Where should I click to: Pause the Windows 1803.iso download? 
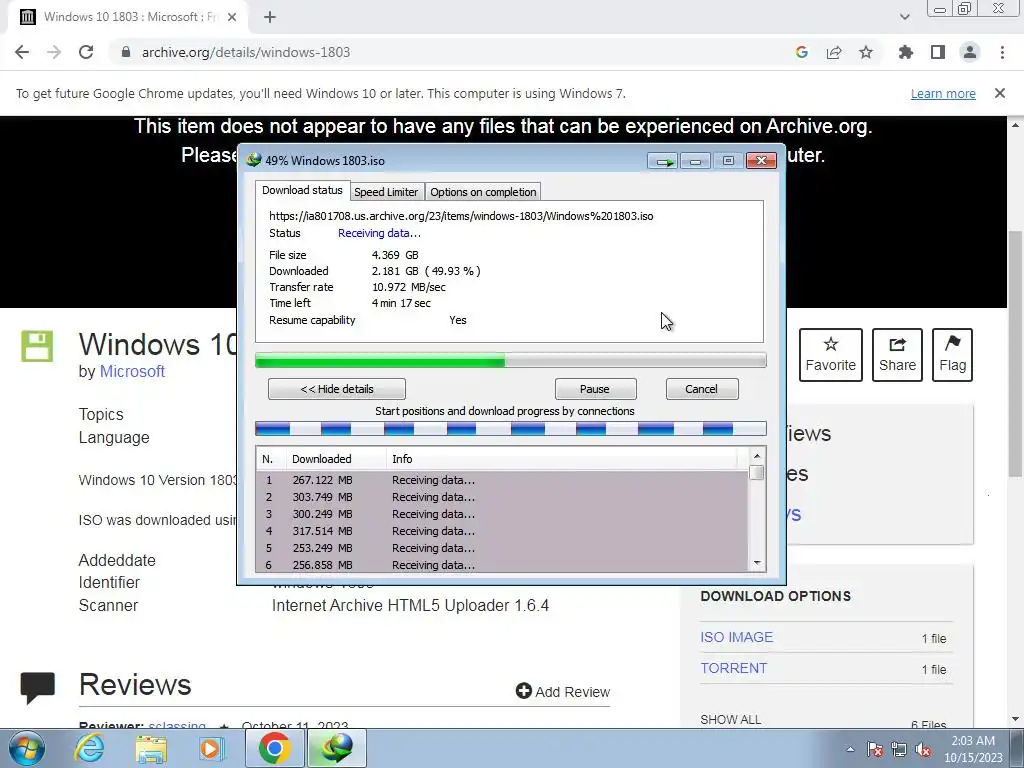[x=595, y=389]
